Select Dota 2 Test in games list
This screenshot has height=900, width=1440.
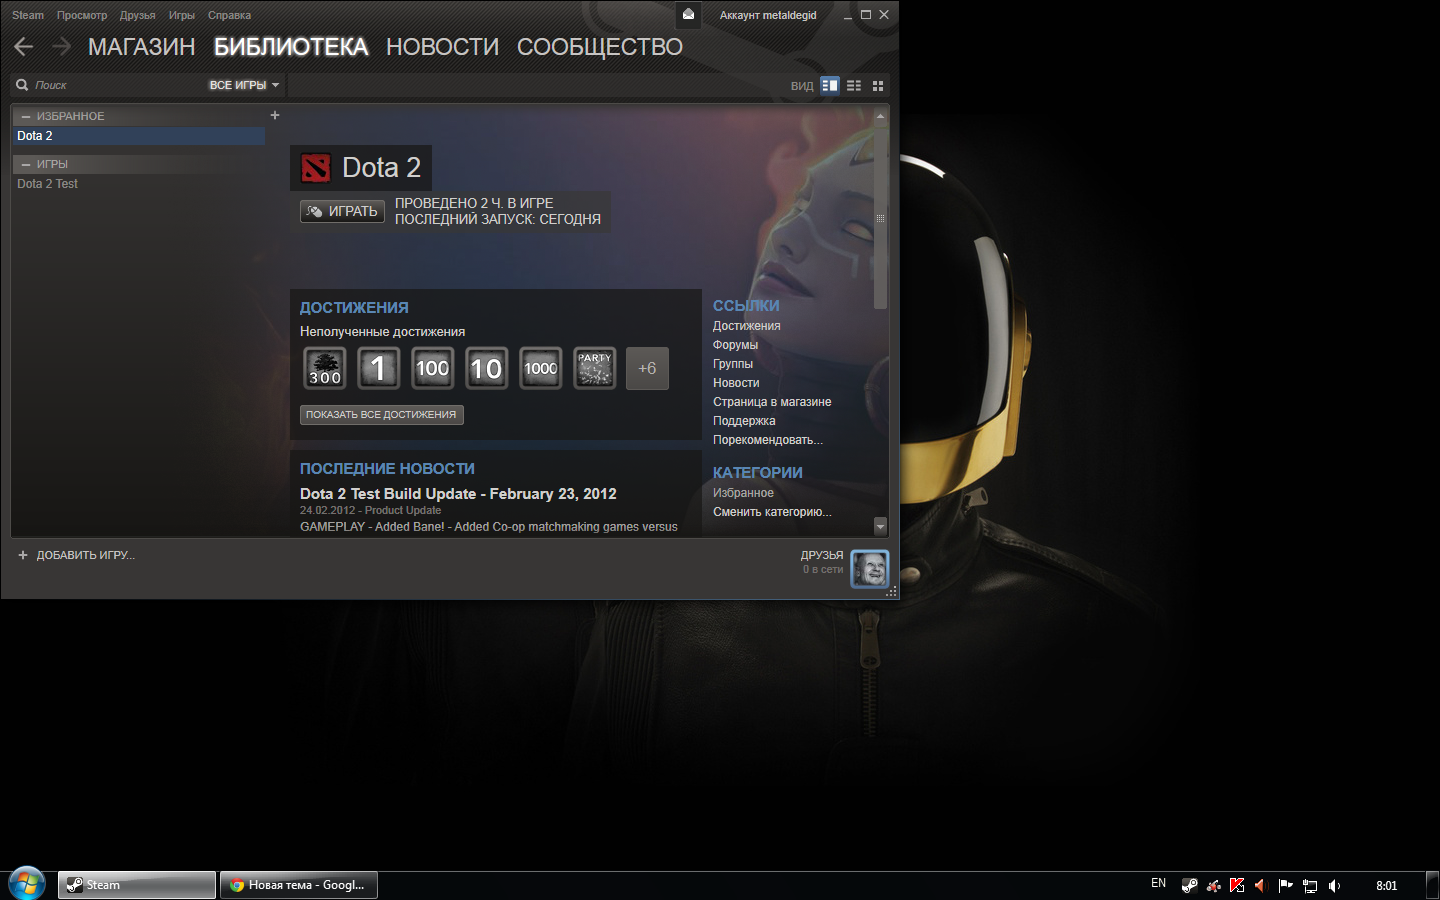point(139,184)
